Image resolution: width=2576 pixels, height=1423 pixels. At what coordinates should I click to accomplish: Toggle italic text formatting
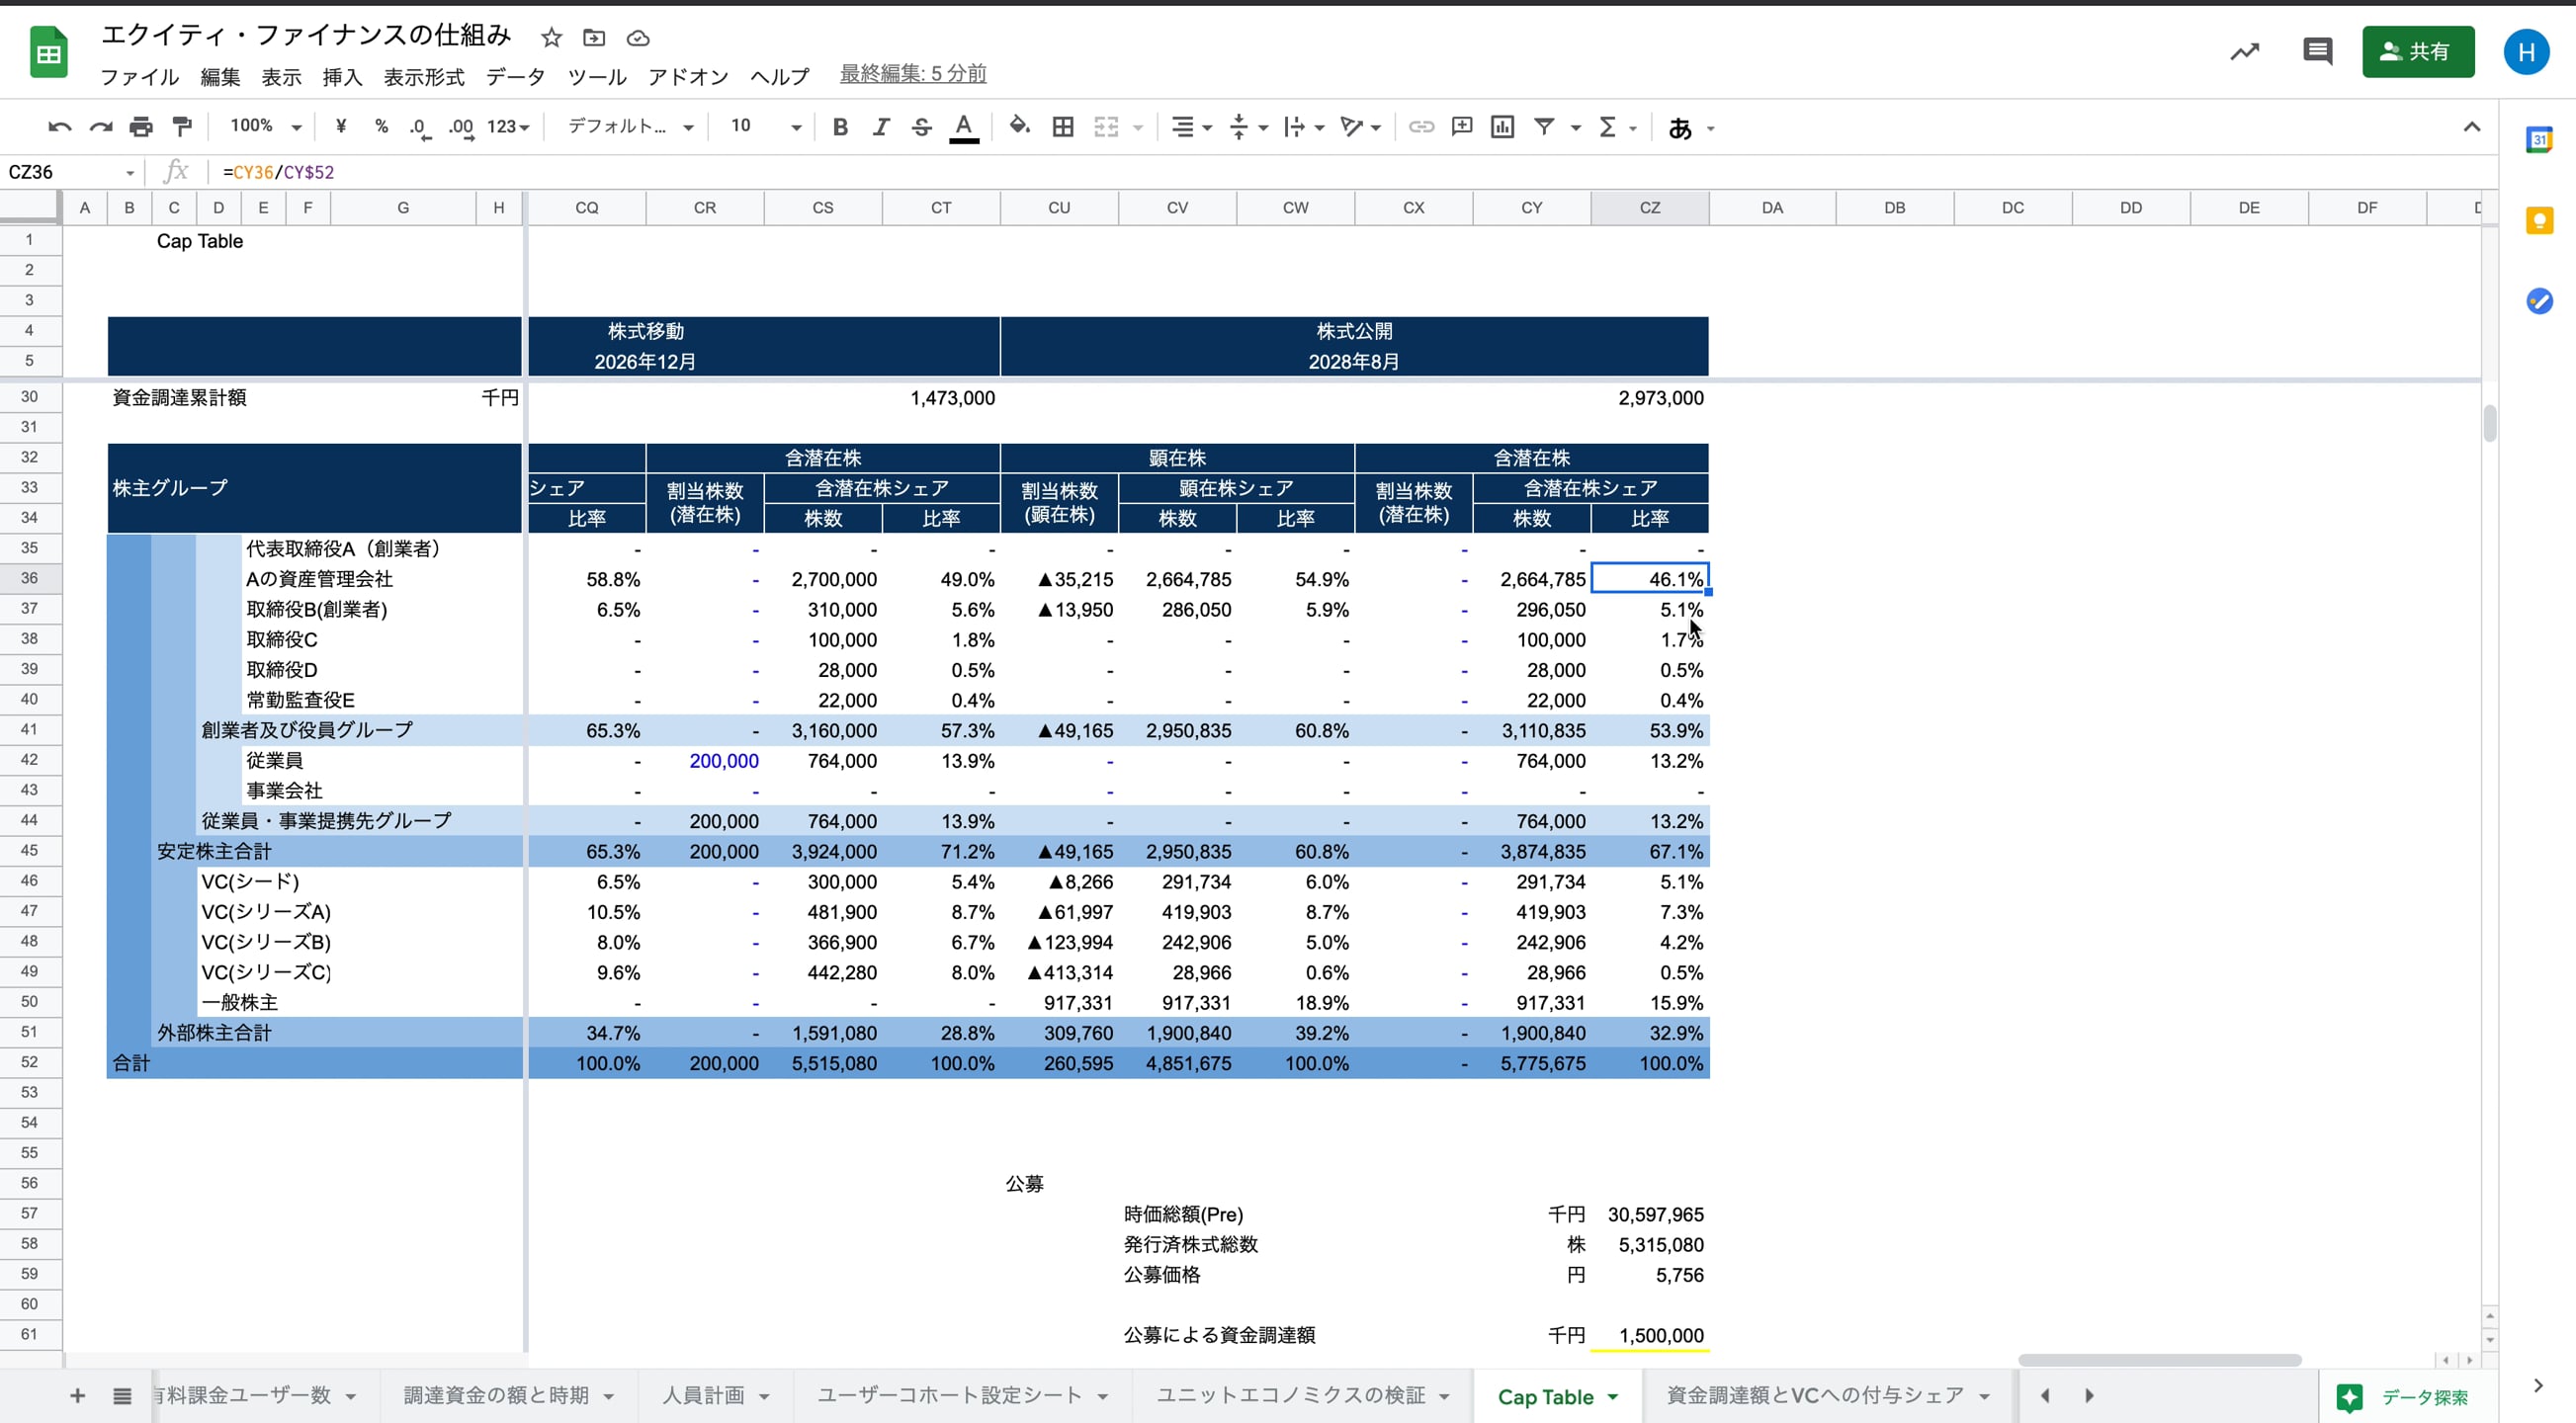tap(880, 127)
